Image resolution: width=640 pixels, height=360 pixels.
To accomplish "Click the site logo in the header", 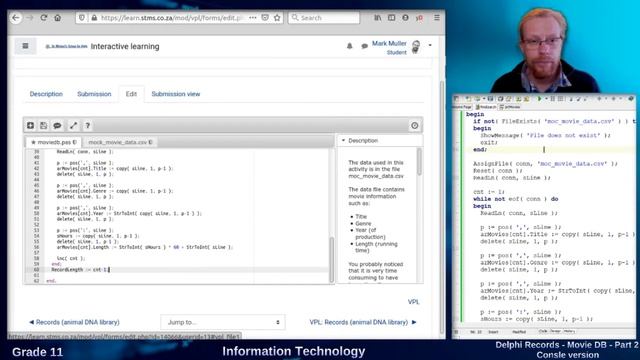I will click(x=66, y=47).
